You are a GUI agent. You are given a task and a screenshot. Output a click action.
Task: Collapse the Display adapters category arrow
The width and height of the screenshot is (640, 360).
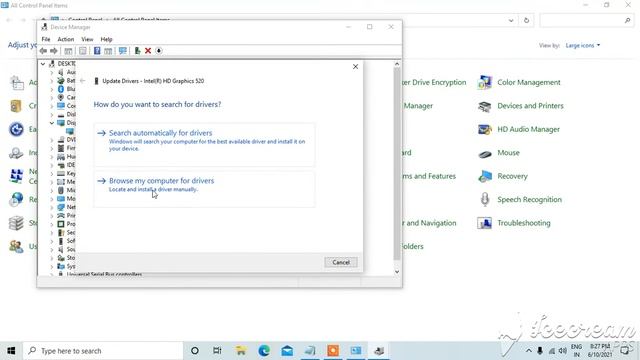51,123
